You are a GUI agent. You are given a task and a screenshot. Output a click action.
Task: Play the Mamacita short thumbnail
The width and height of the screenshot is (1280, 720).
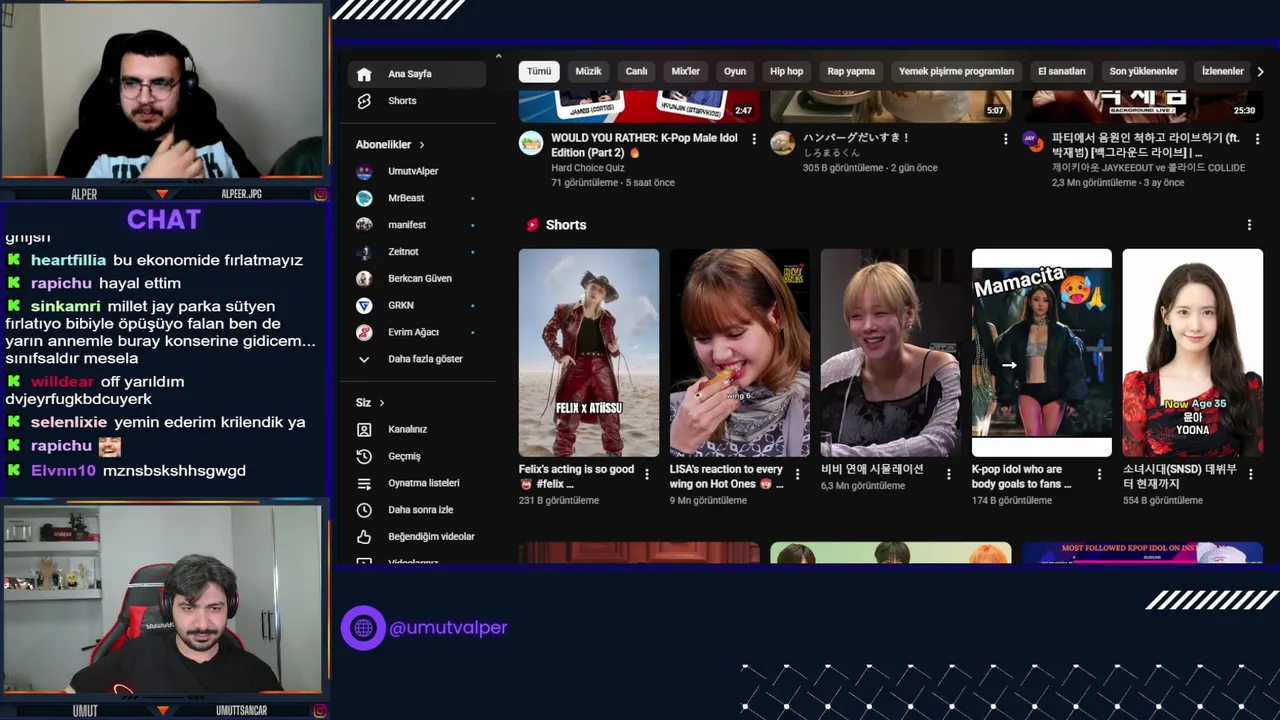click(x=1042, y=353)
